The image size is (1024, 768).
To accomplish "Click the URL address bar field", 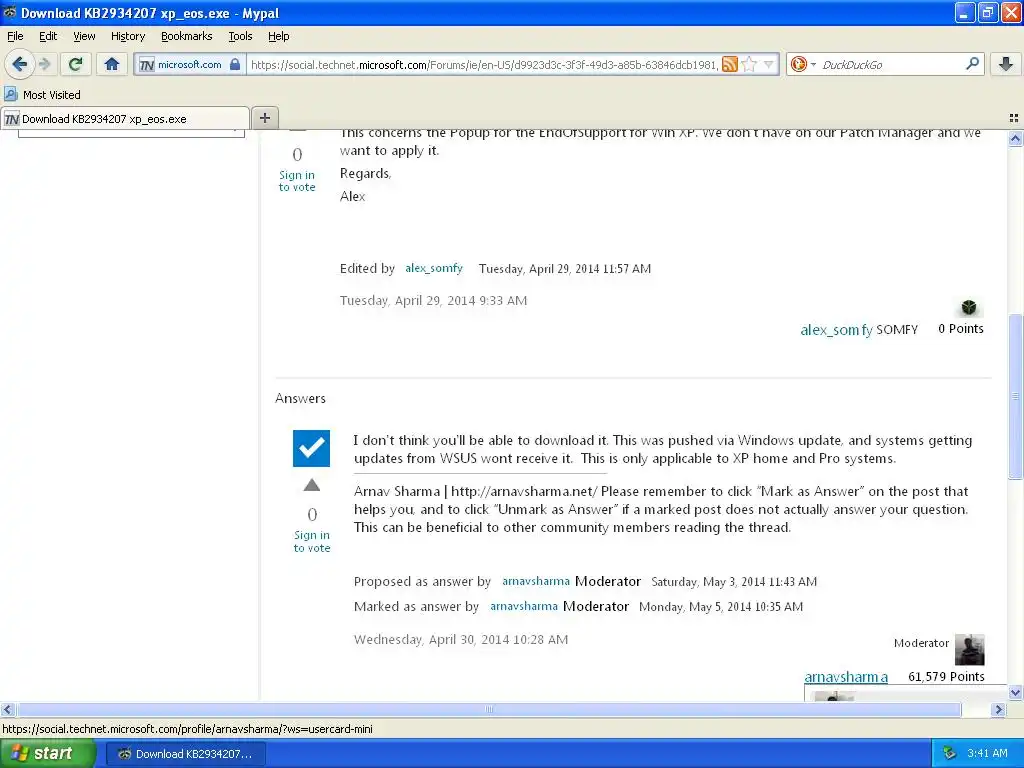I will pos(483,64).
